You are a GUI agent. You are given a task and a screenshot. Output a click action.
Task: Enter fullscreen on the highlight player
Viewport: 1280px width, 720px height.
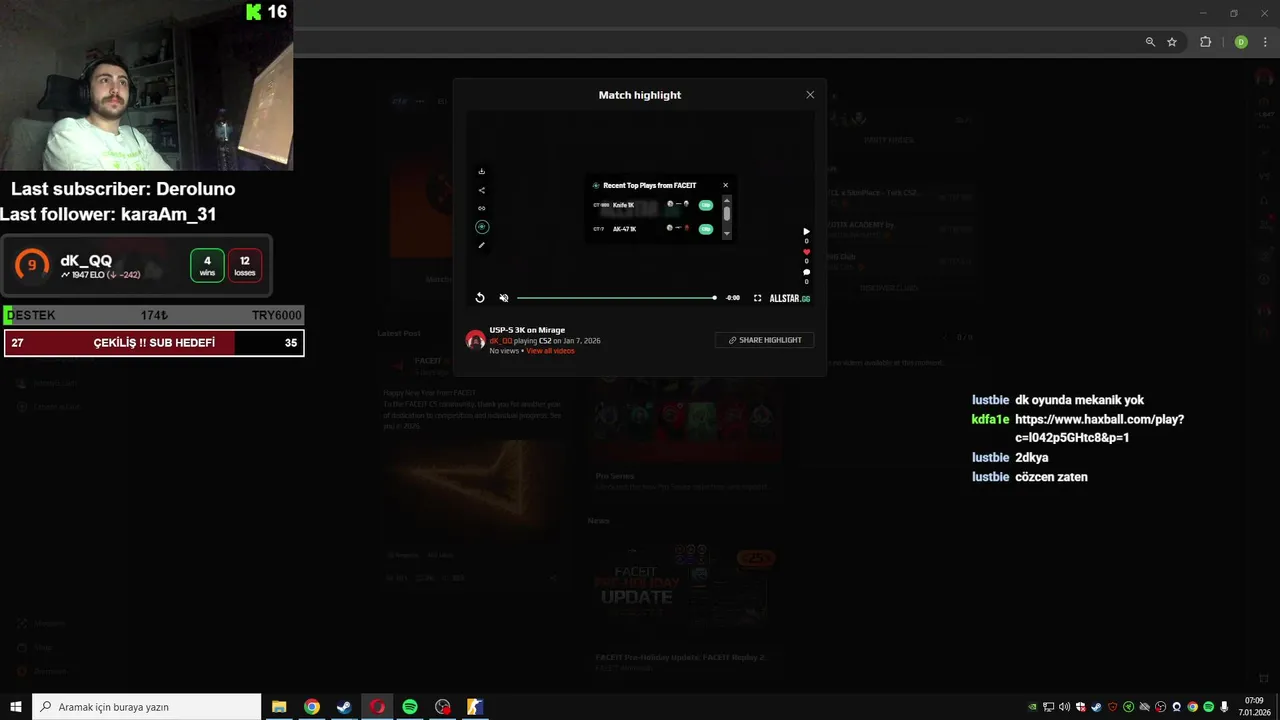click(x=757, y=298)
